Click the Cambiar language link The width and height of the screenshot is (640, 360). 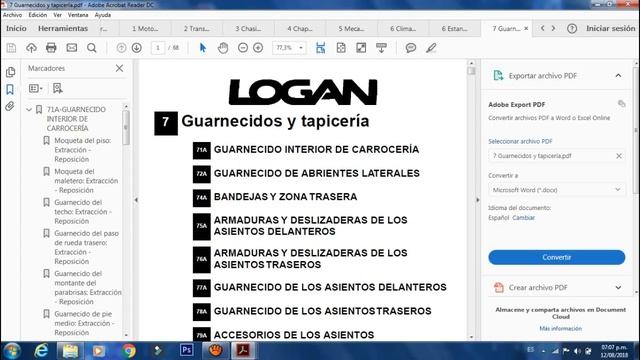(523, 218)
